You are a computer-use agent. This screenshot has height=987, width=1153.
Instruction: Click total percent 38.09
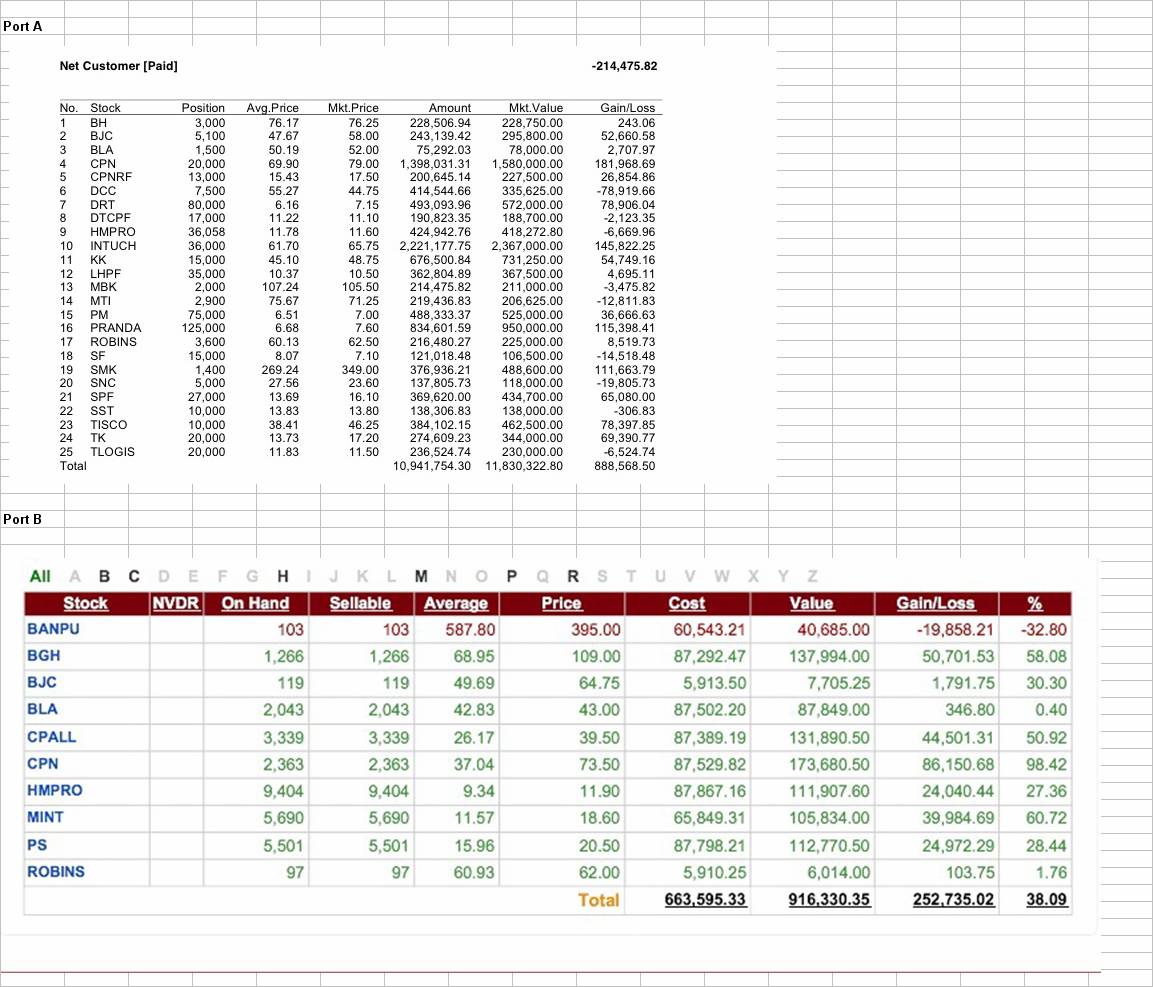point(1046,899)
